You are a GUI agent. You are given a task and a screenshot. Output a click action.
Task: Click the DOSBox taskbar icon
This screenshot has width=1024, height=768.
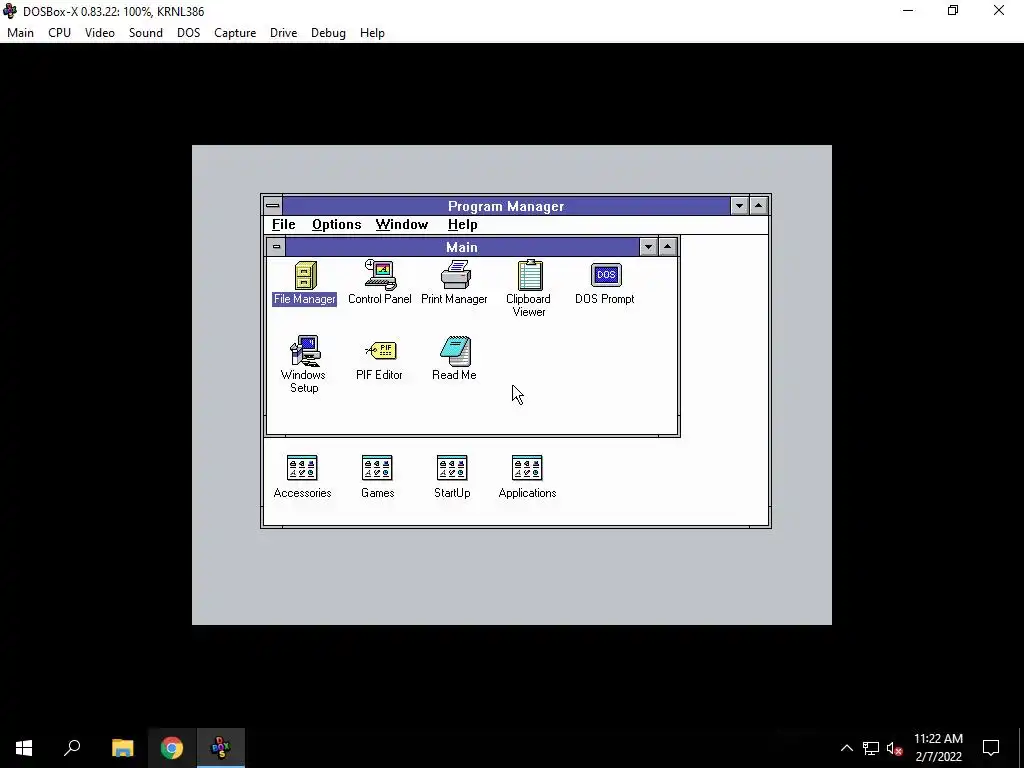(221, 748)
